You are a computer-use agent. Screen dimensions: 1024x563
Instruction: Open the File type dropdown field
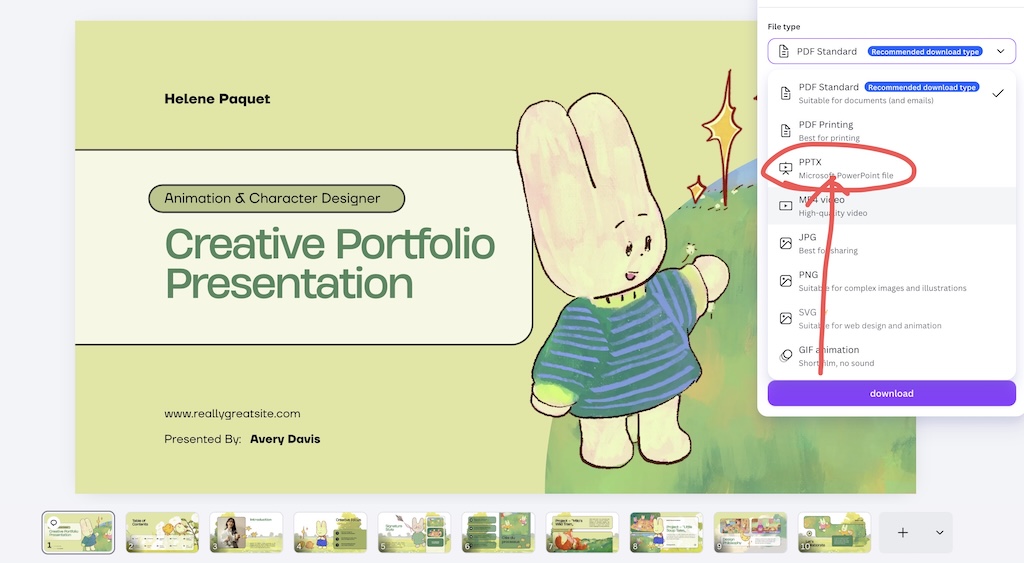click(x=891, y=51)
